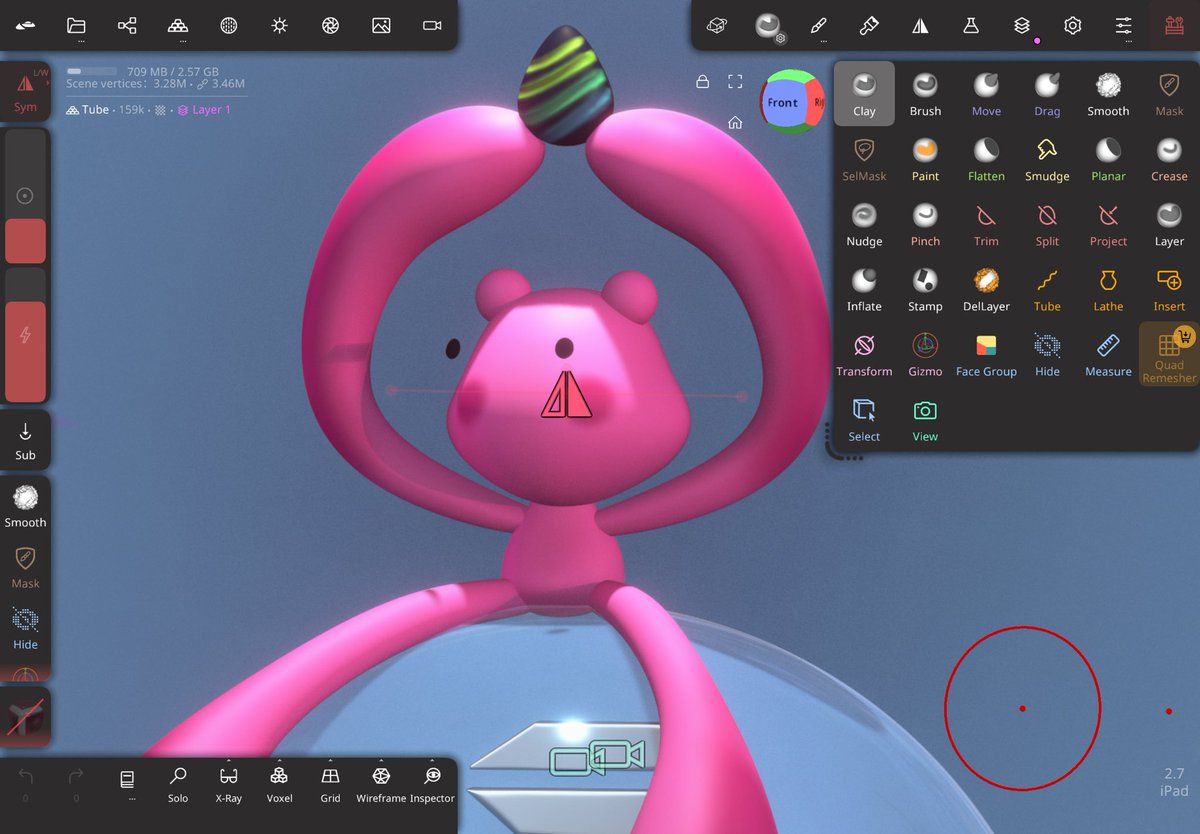This screenshot has height=834, width=1200.
Task: Open the settings gear menu
Action: tap(1072, 26)
